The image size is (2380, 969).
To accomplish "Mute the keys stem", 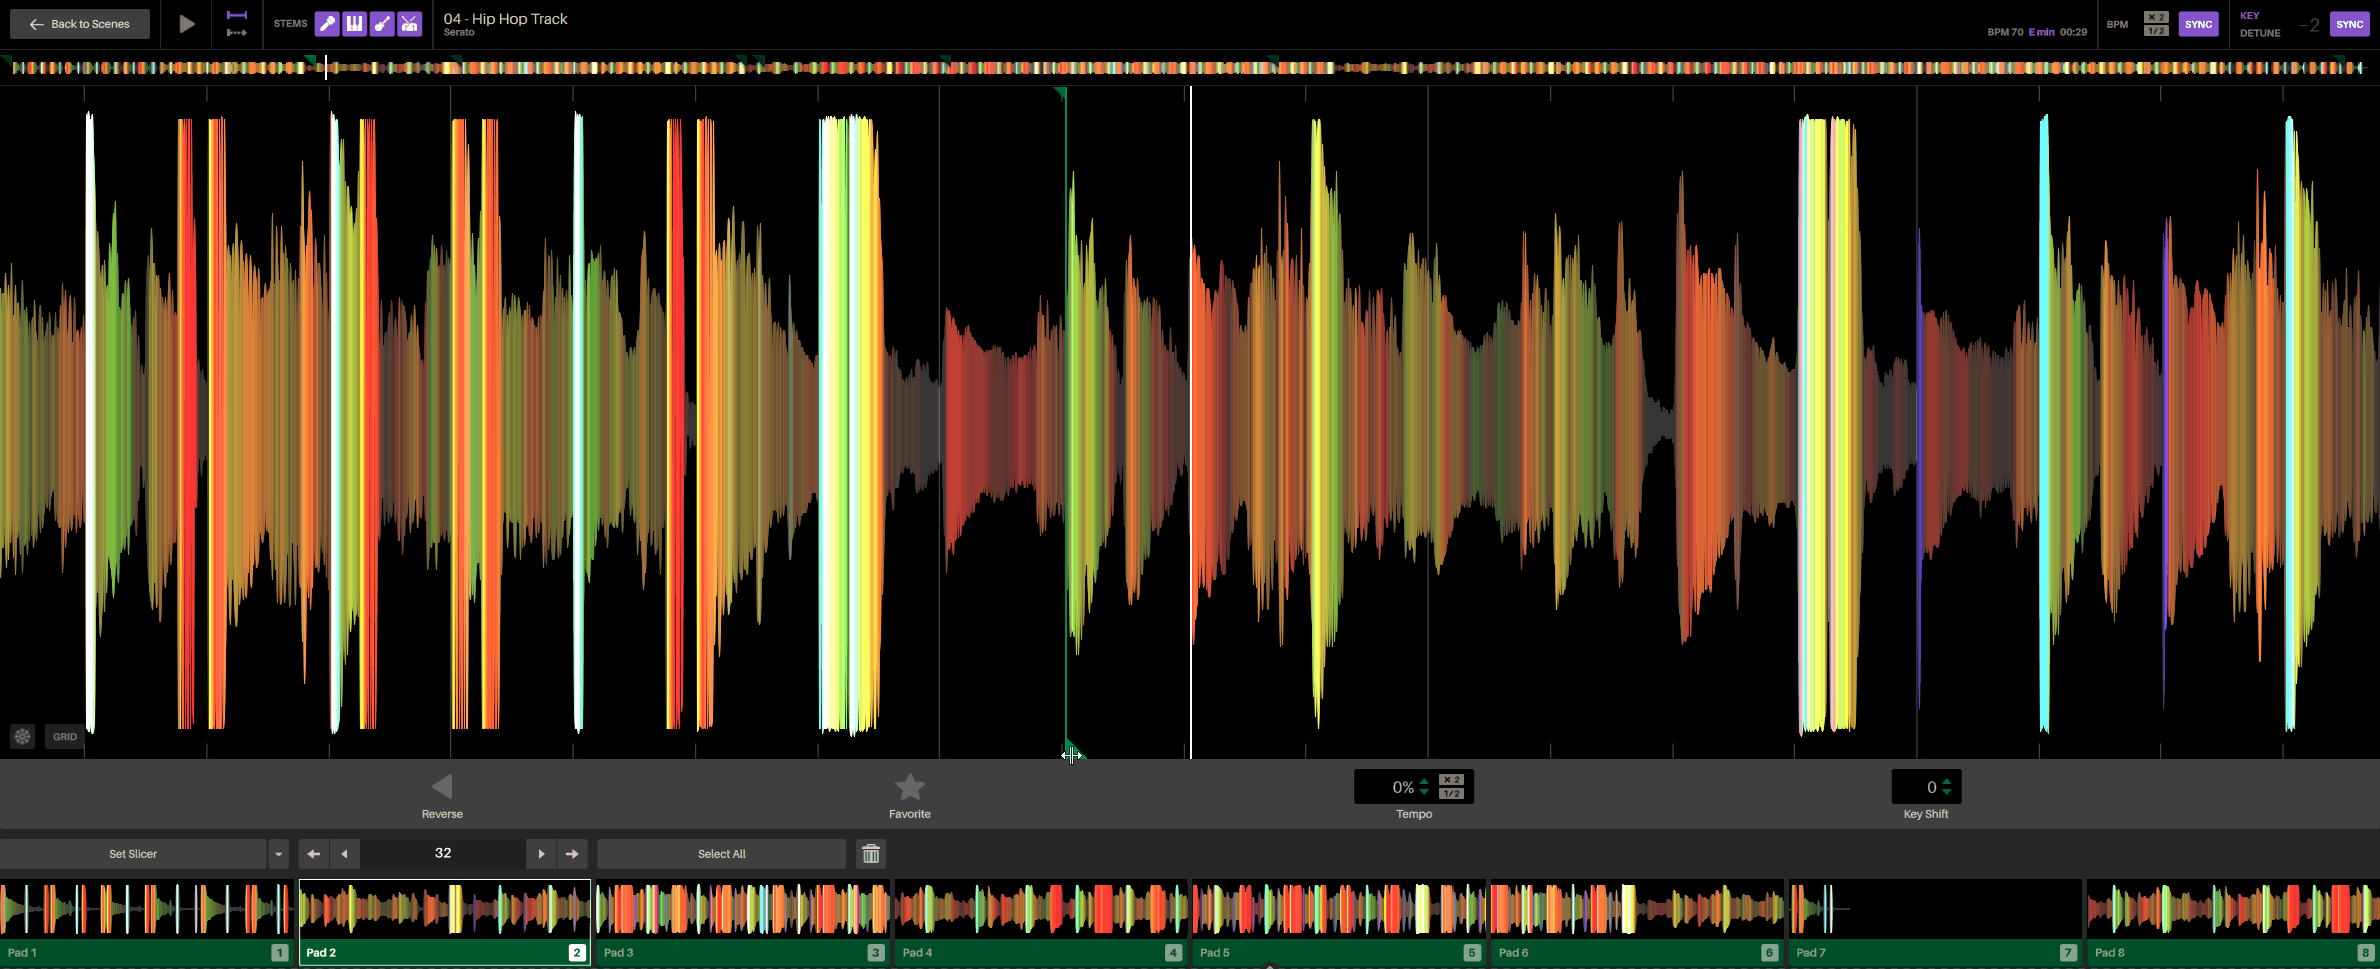I will [x=354, y=23].
